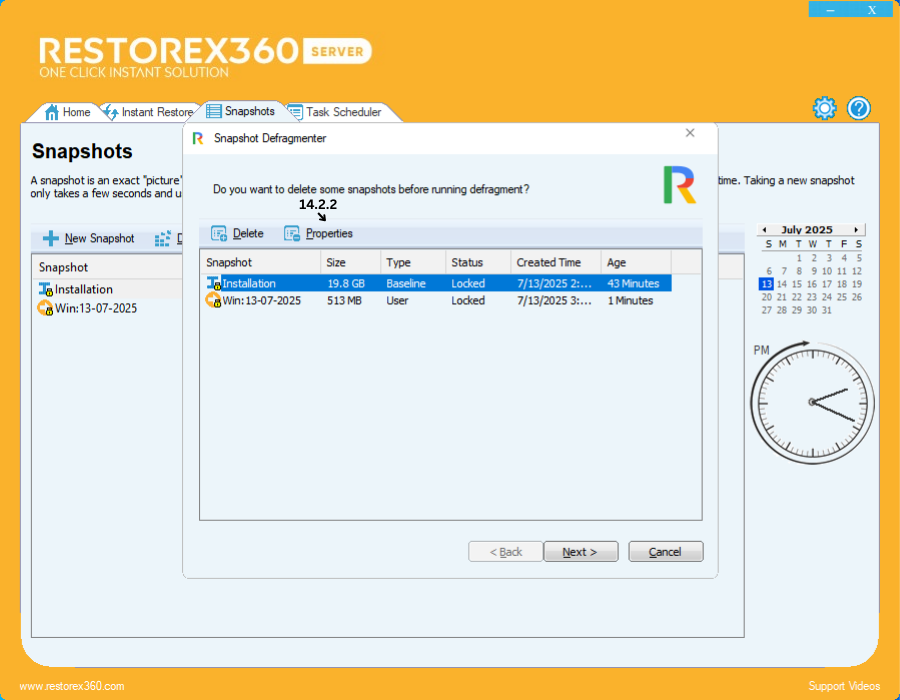The width and height of the screenshot is (900, 700).
Task: Select July 31 in the calendar
Action: (827, 310)
